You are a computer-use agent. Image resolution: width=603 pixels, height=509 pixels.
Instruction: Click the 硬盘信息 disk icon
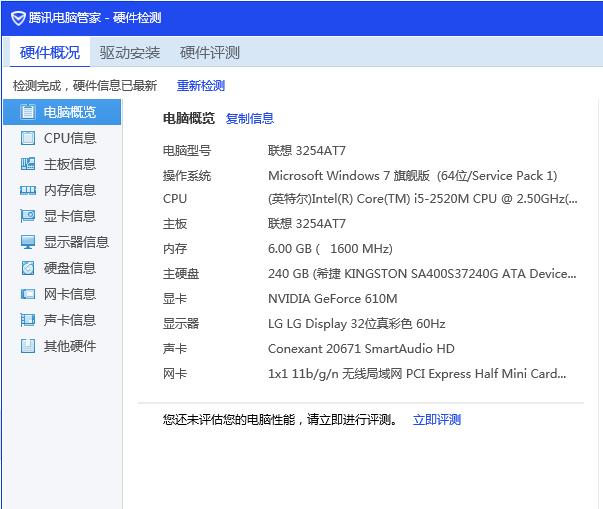click(x=28, y=268)
